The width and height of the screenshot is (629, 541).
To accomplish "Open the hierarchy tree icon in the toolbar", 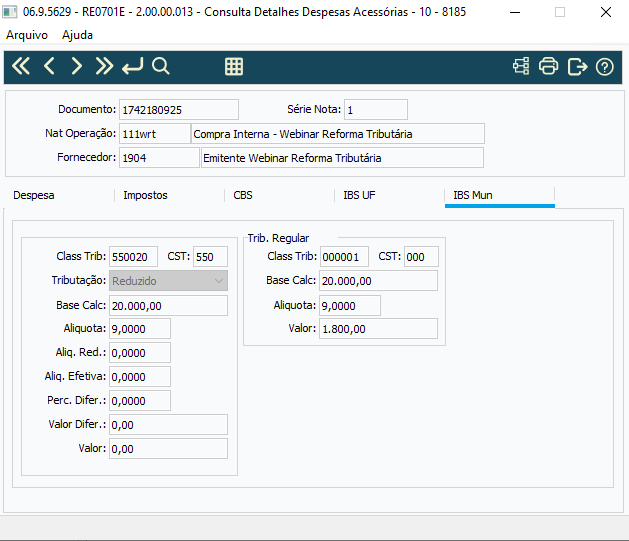I will tap(521, 66).
